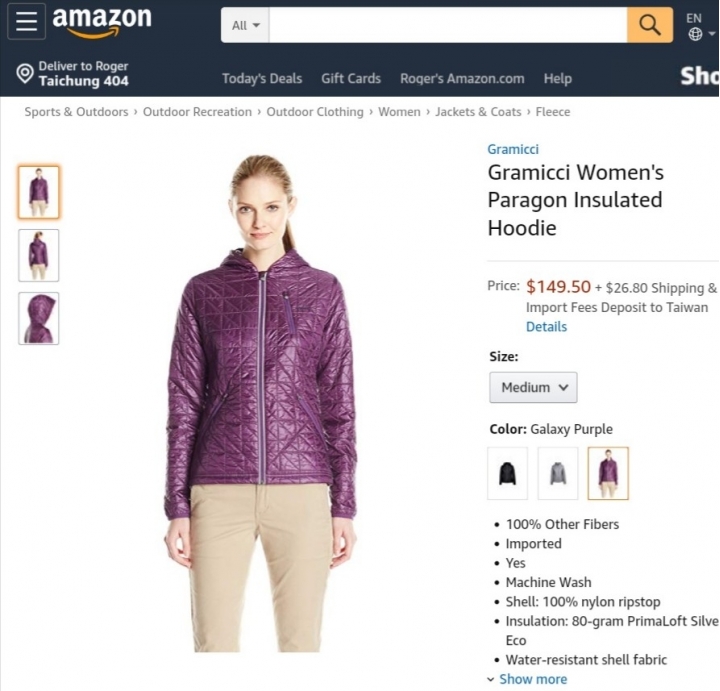
Task: Open the All departments search dropdown
Action: [x=245, y=25]
